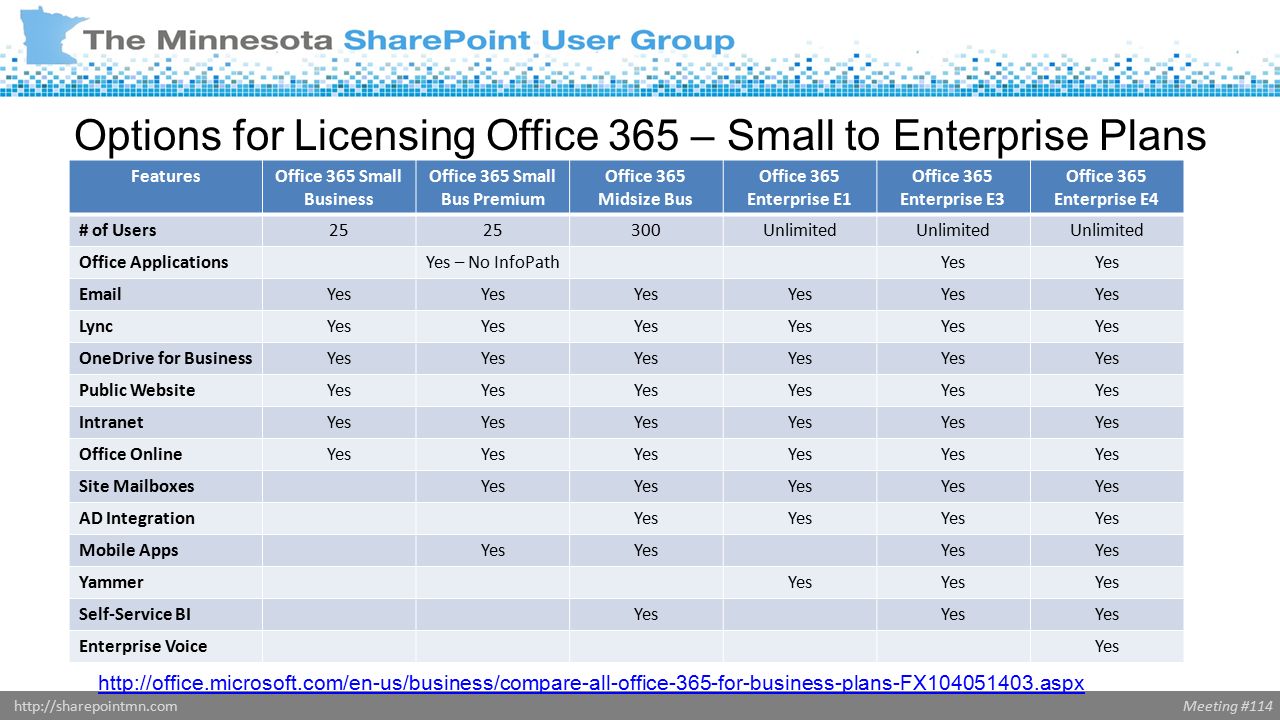Click Yes for Office Applications under Enterprise E3
1280x720 pixels.
tap(953, 262)
